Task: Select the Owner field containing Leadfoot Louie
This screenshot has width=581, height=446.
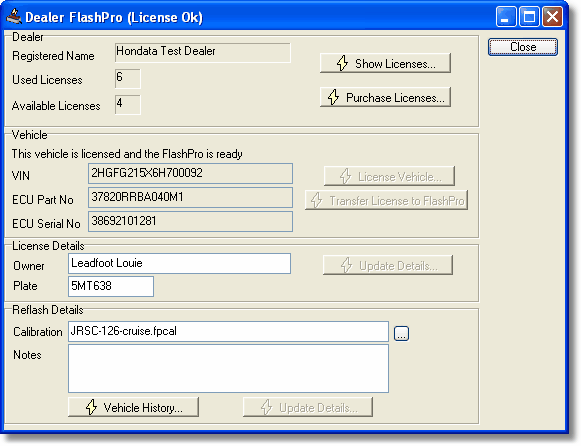Action: (x=179, y=263)
